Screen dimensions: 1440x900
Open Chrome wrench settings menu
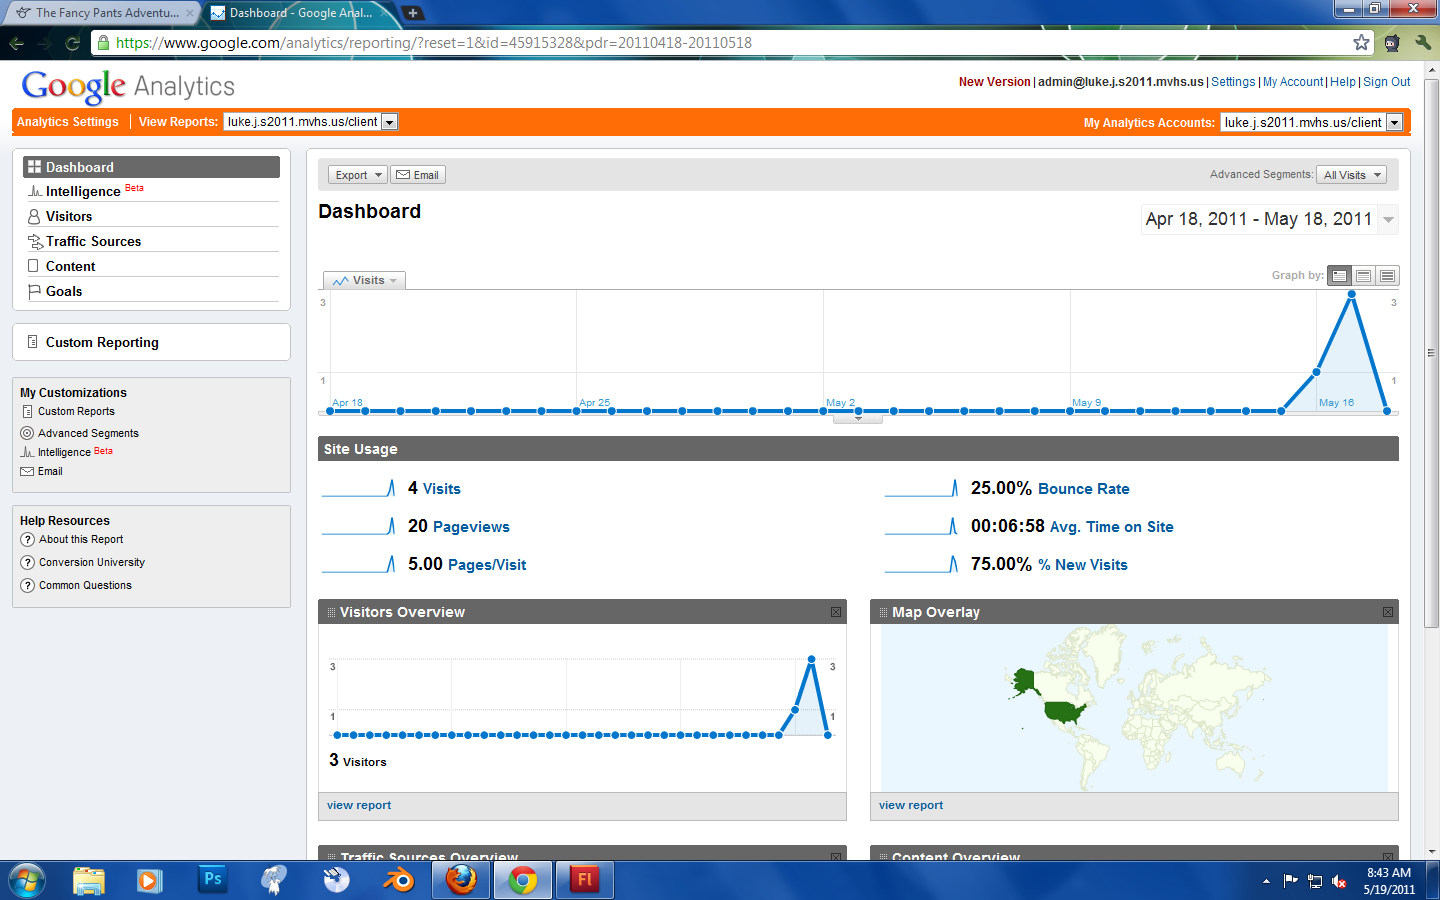click(x=1422, y=42)
